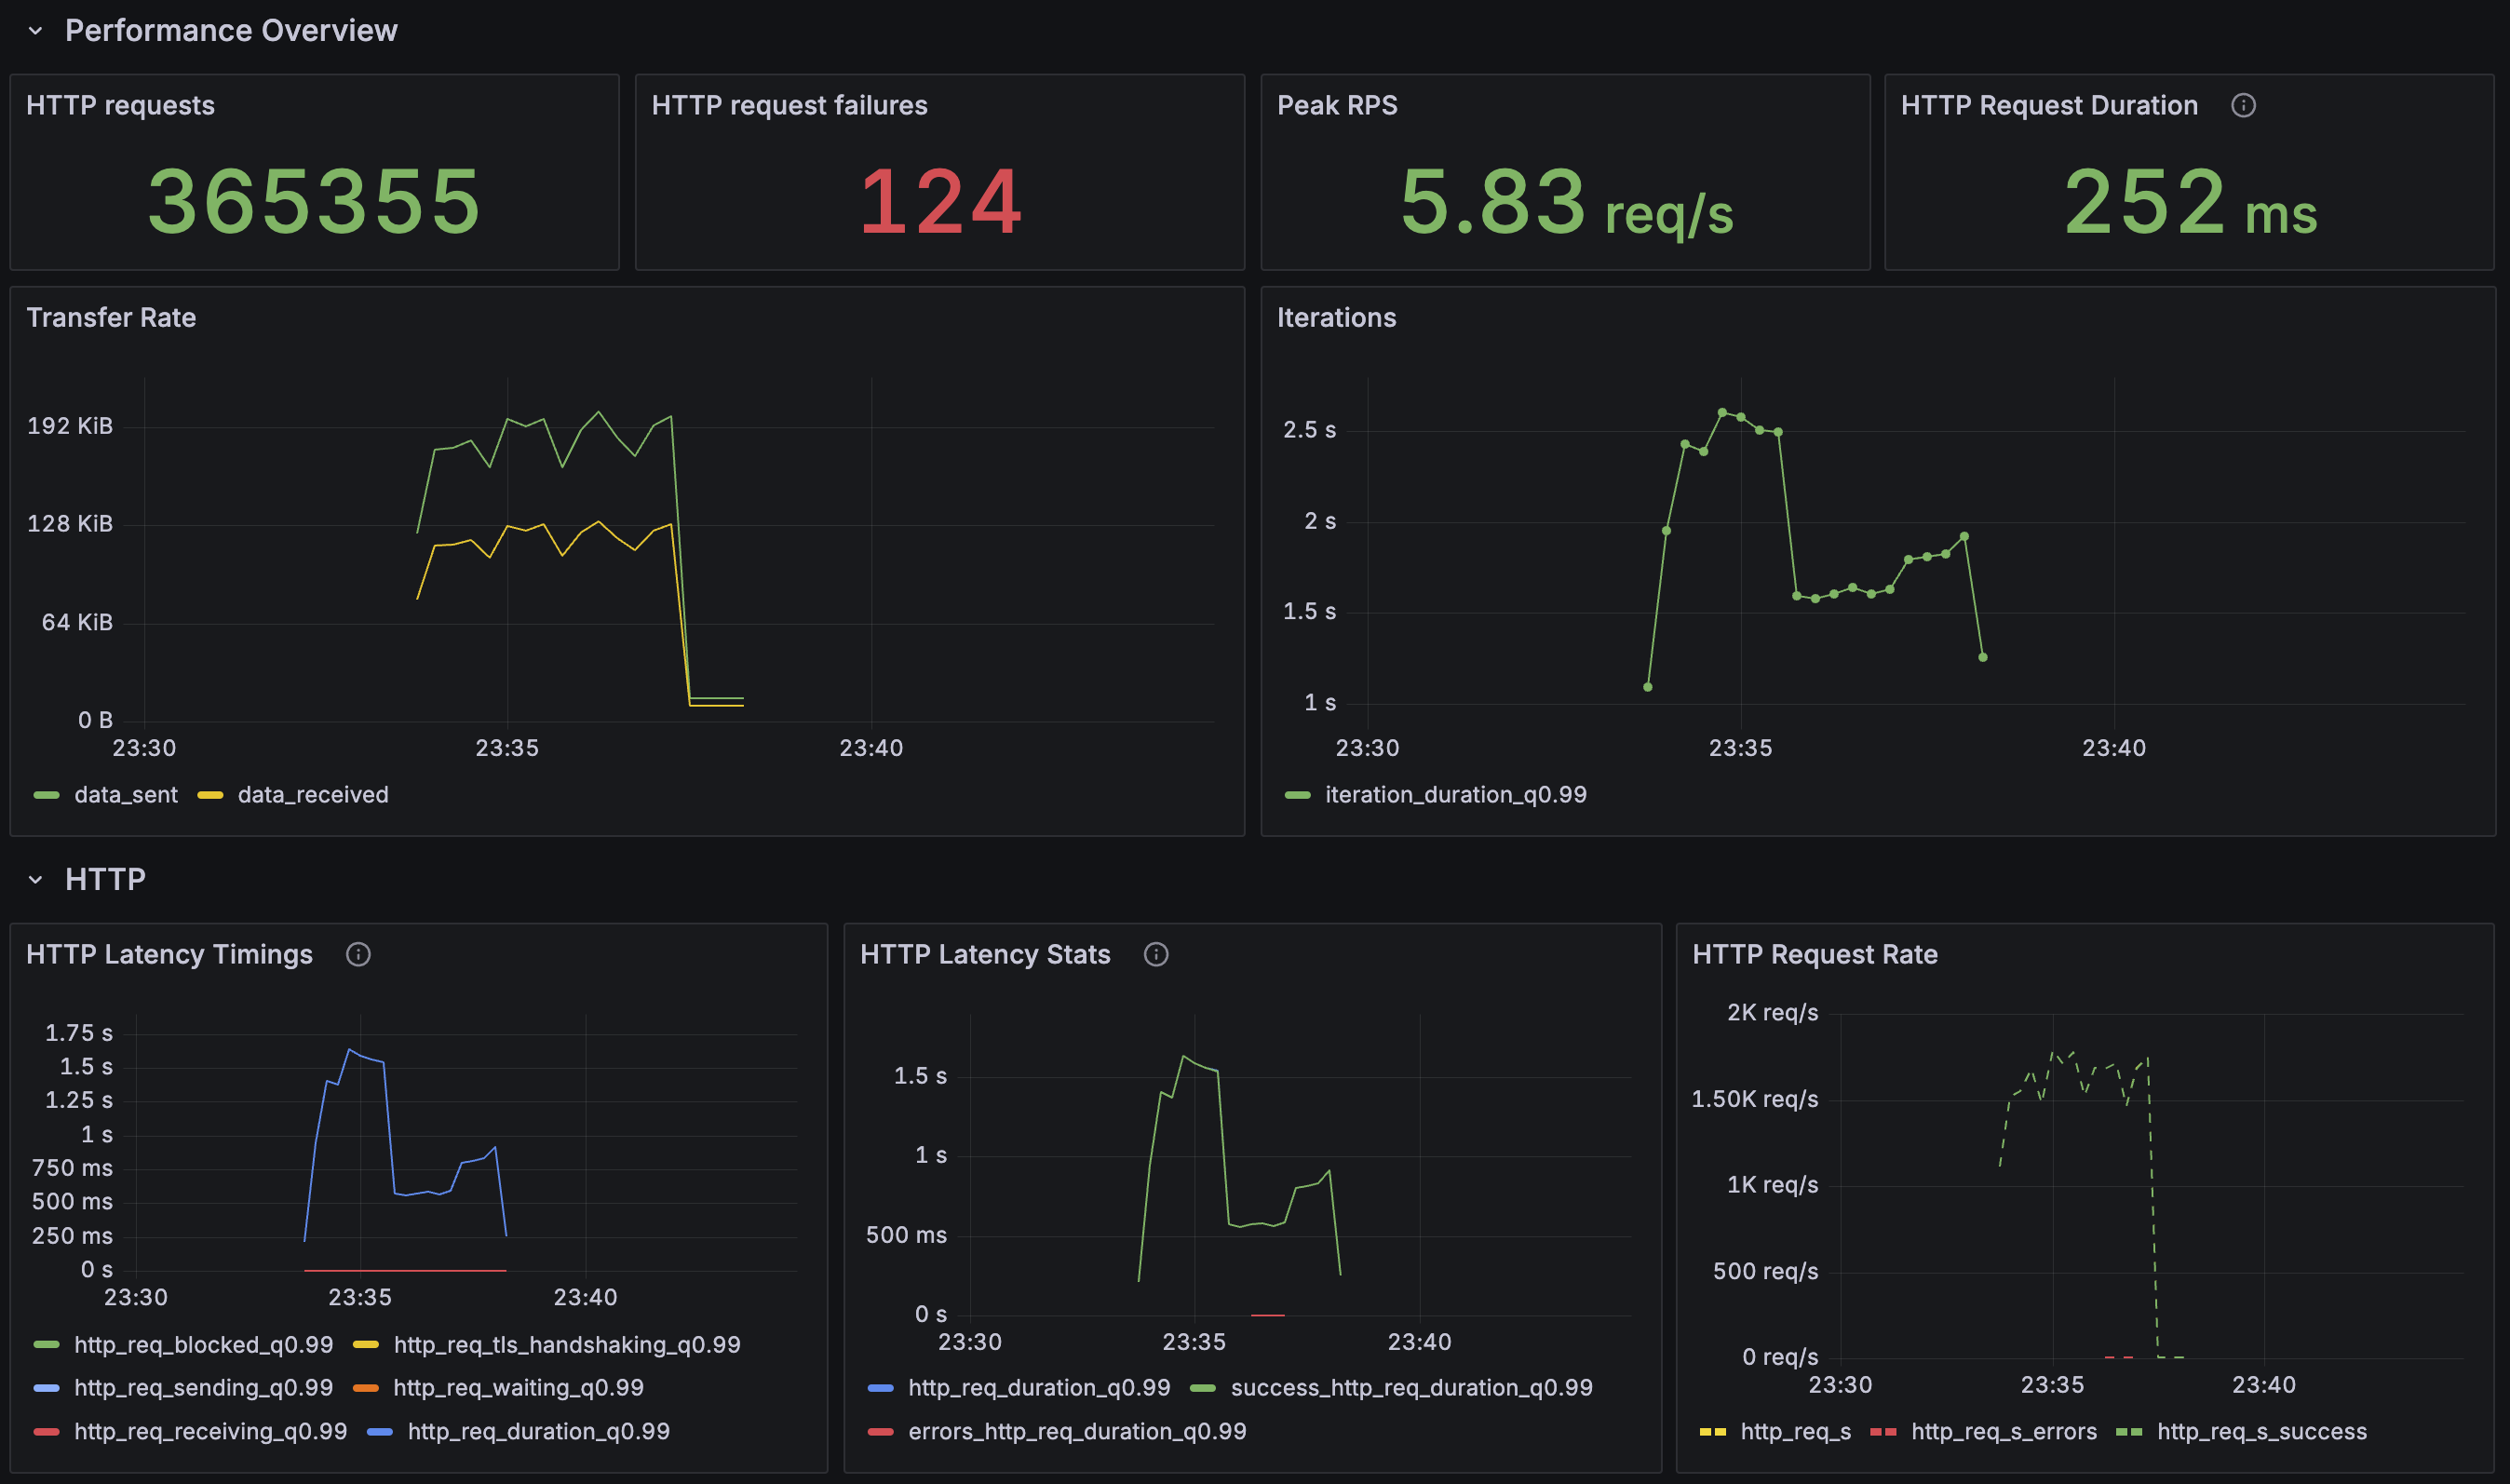Viewport: 2510px width, 1484px height.
Task: Toggle http_req_sending_q0.99 legend series
Action: tap(203, 1387)
